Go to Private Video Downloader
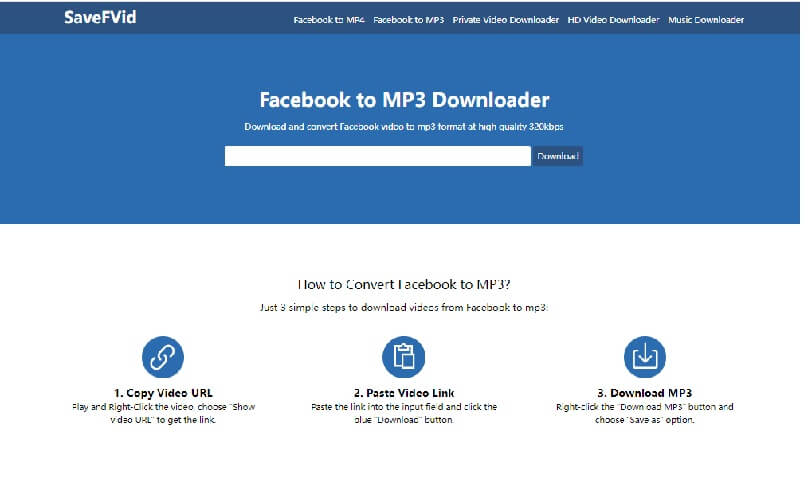811x496 pixels. point(505,20)
